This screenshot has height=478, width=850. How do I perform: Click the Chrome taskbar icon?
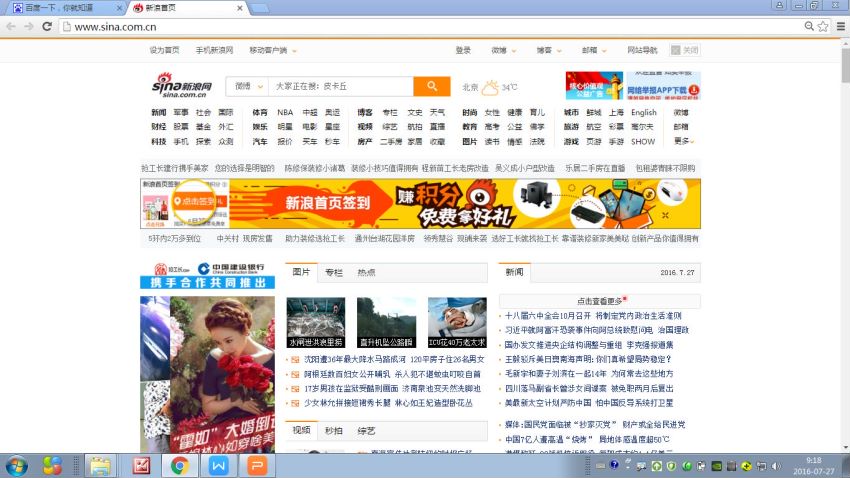pos(179,466)
